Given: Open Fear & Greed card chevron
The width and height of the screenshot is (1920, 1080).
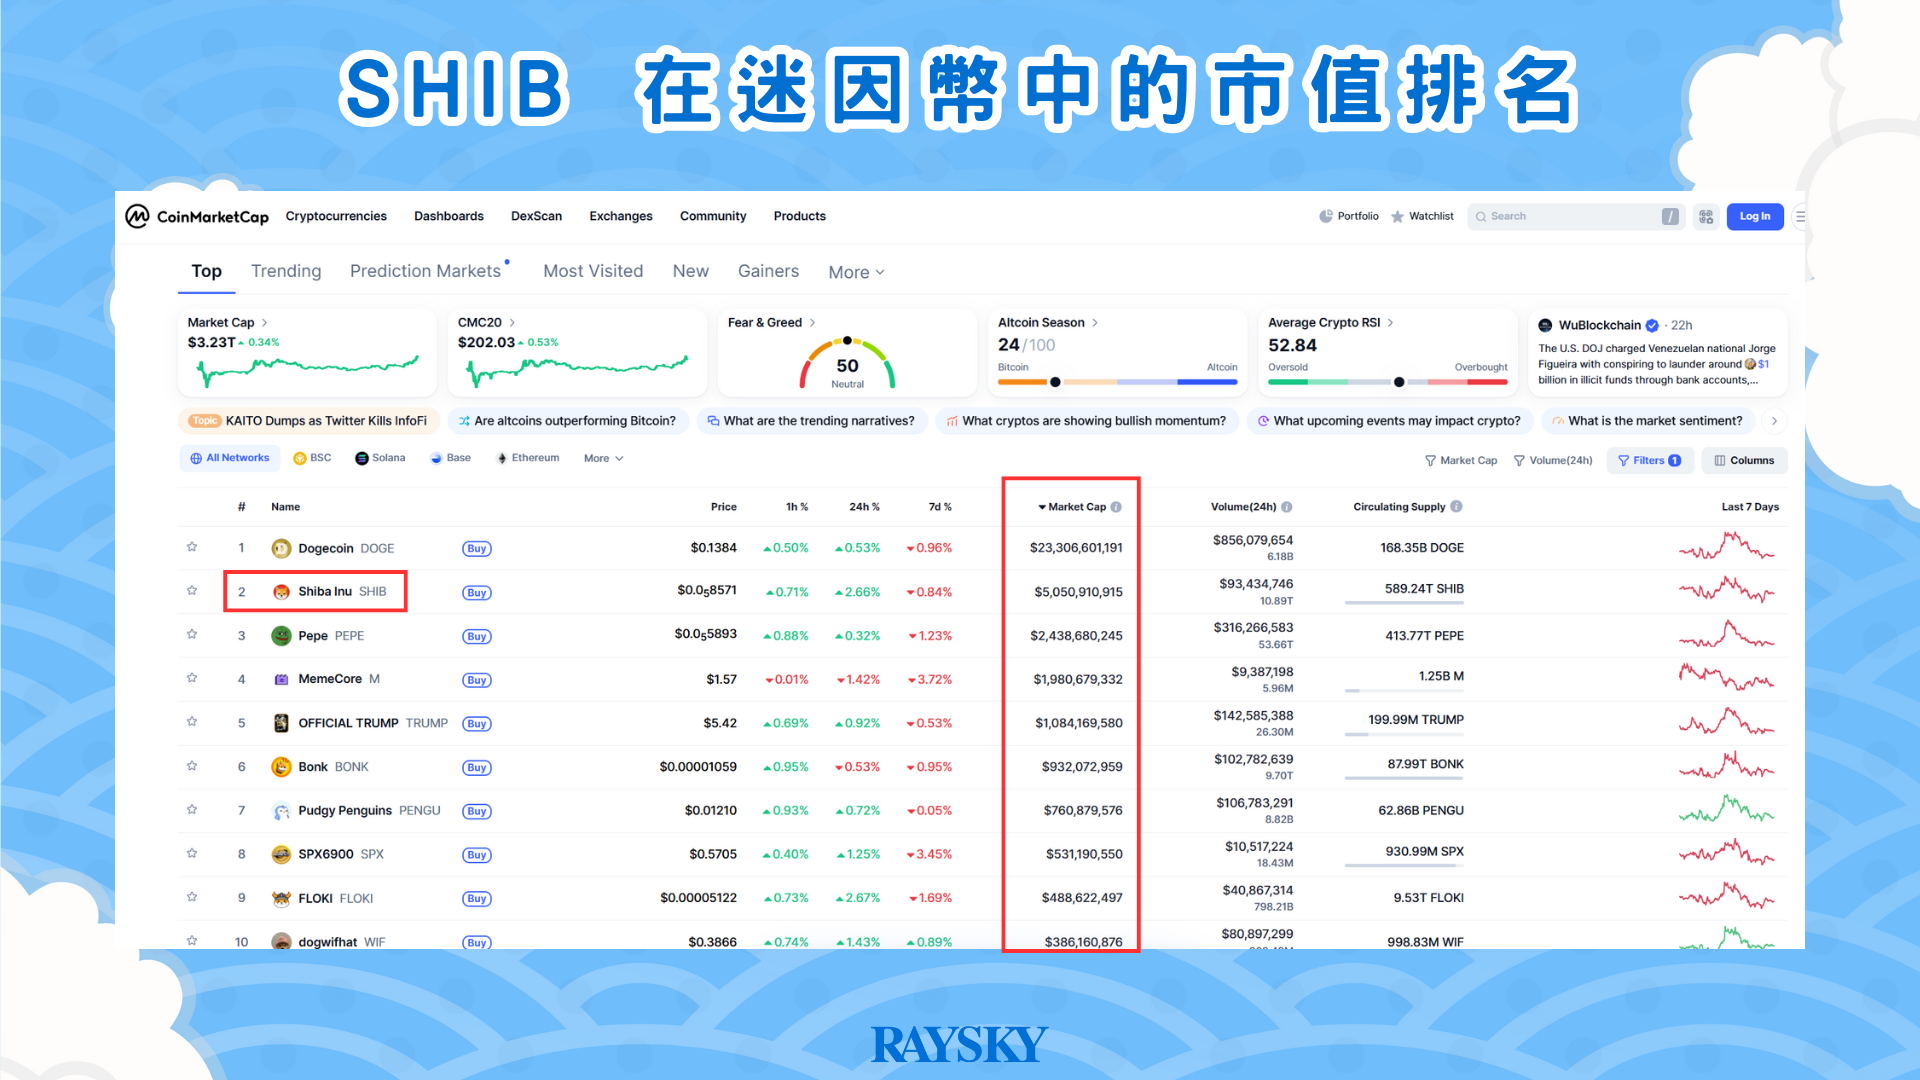Looking at the screenshot, I should [x=812, y=322].
